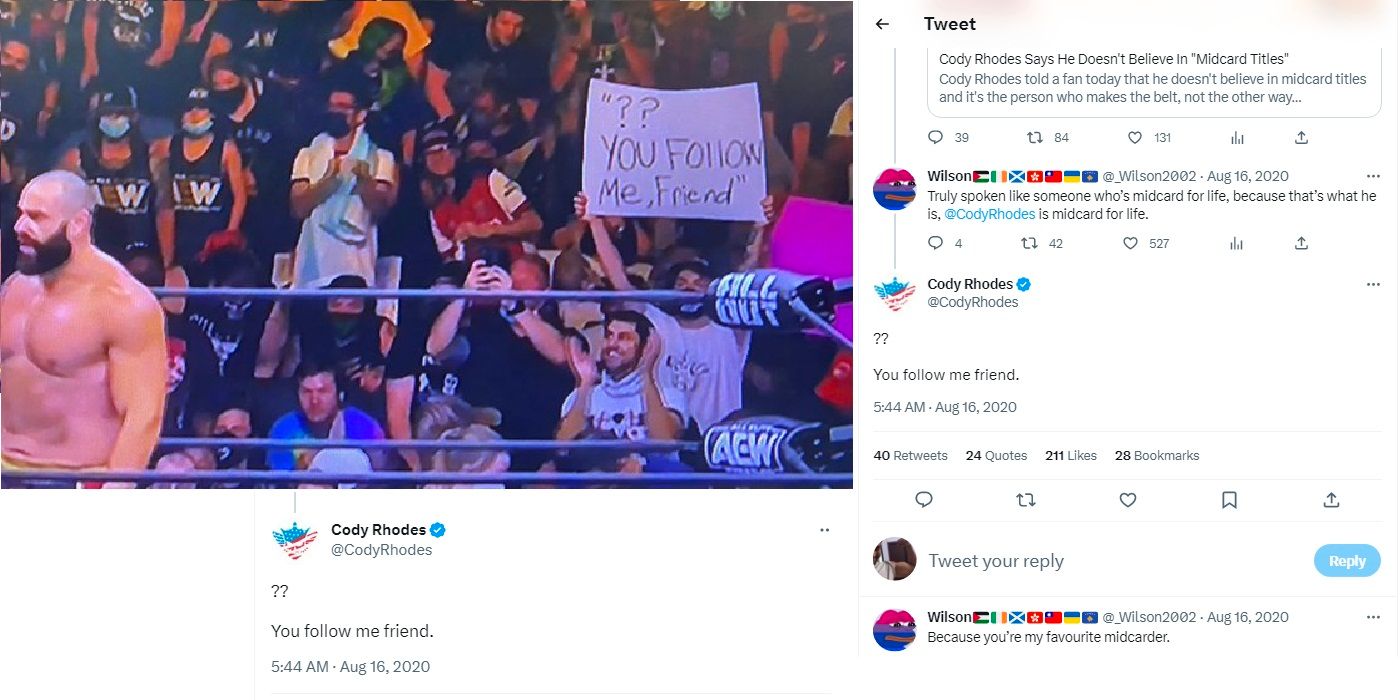Open replies on Wilson's midcard tweet
The image size is (1400, 700).
(x=935, y=242)
